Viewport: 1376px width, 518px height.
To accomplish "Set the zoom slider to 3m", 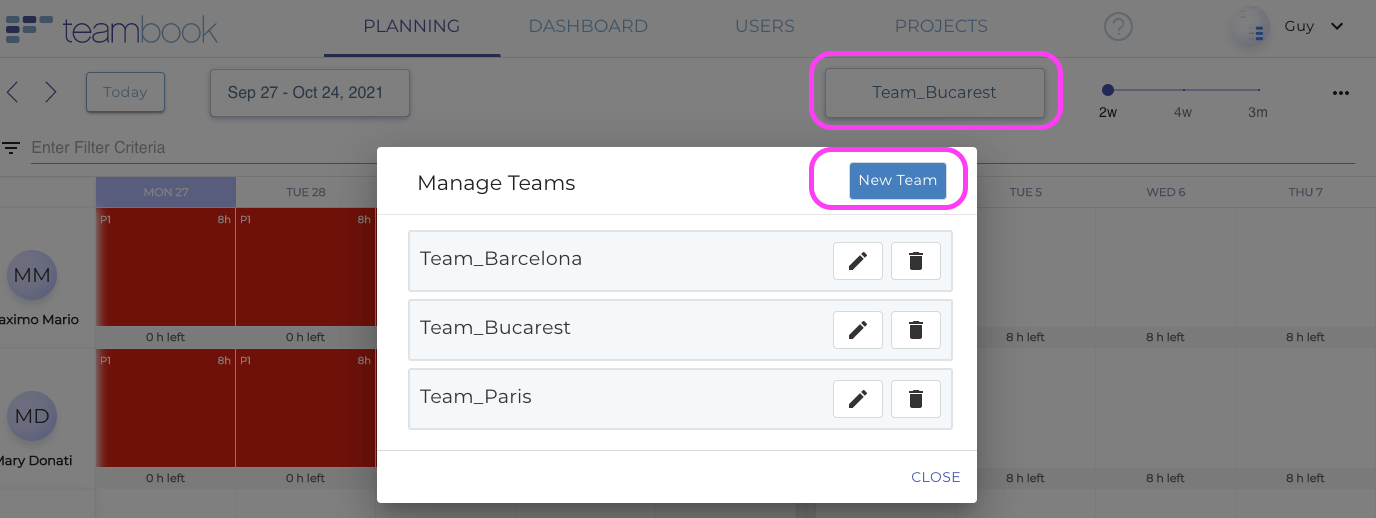I will click(1258, 91).
